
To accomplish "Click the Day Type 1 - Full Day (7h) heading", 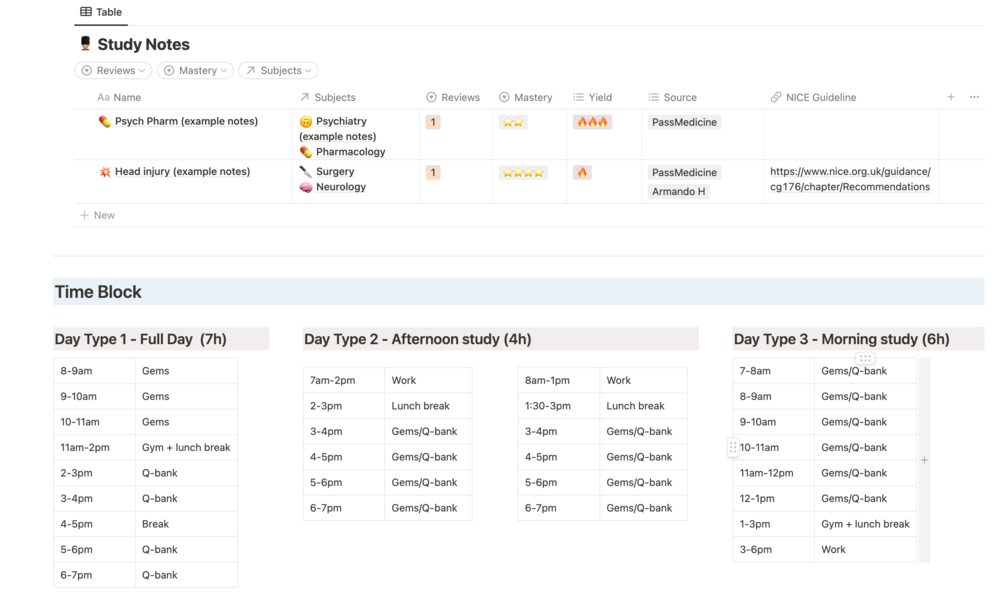I will pyautogui.click(x=140, y=339).
